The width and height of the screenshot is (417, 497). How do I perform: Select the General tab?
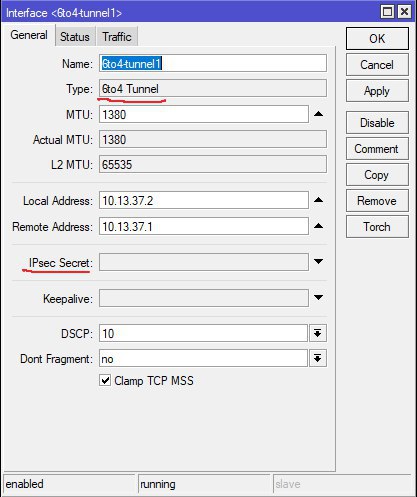29,35
